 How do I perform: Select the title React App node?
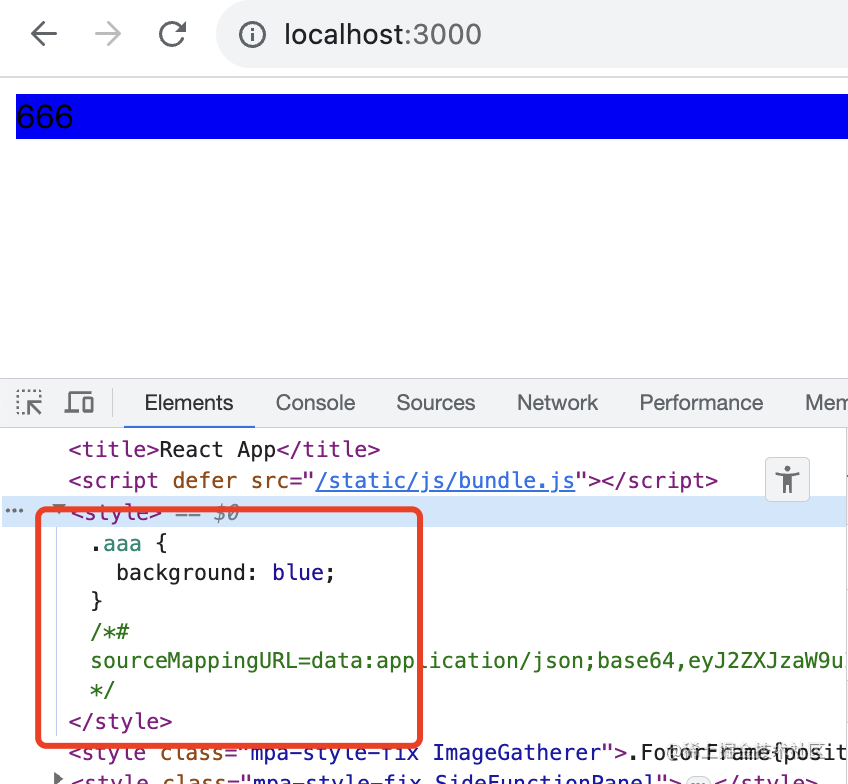[x=224, y=449]
